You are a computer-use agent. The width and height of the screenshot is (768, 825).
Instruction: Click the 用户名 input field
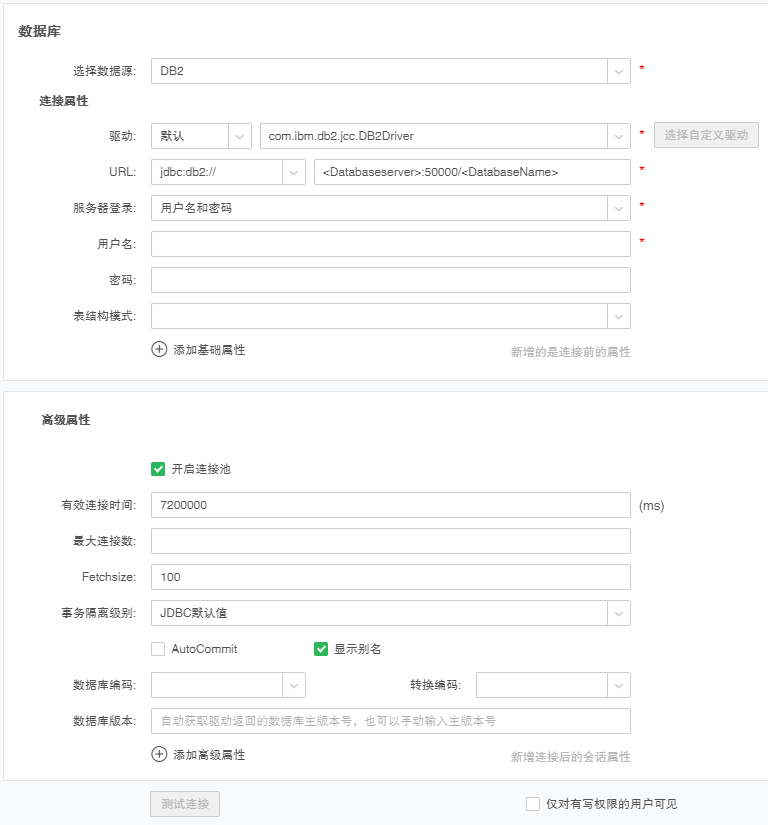[390, 244]
